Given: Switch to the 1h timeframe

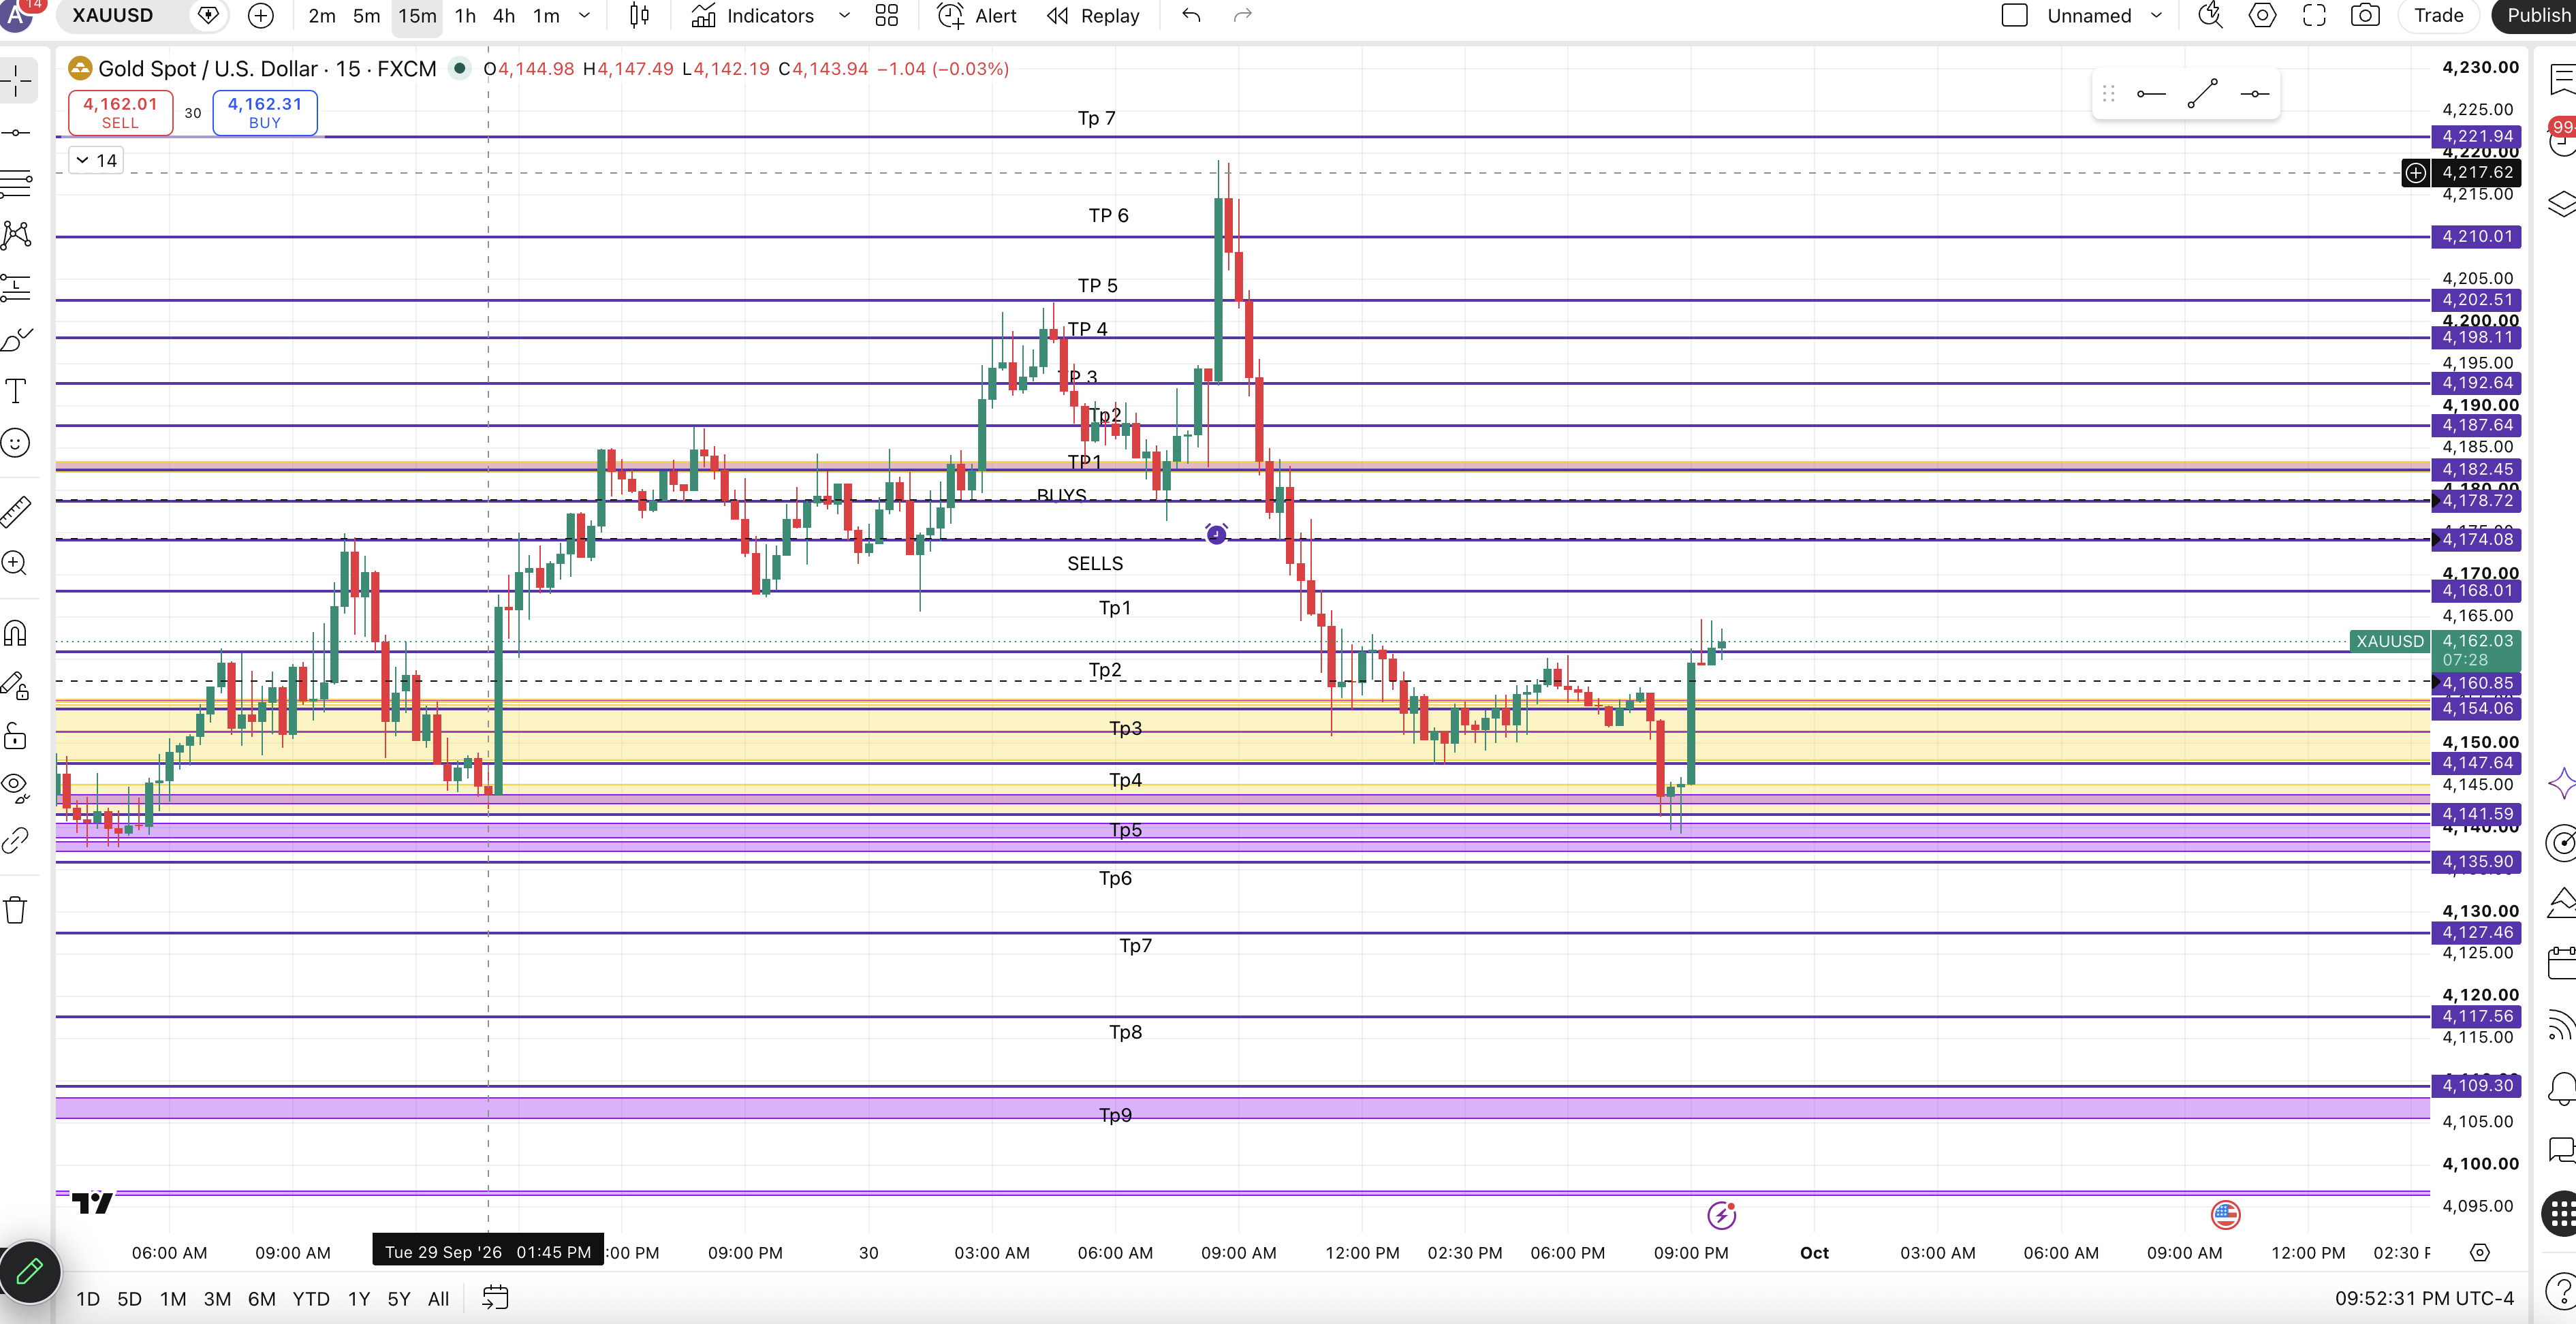Looking at the screenshot, I should click(465, 16).
